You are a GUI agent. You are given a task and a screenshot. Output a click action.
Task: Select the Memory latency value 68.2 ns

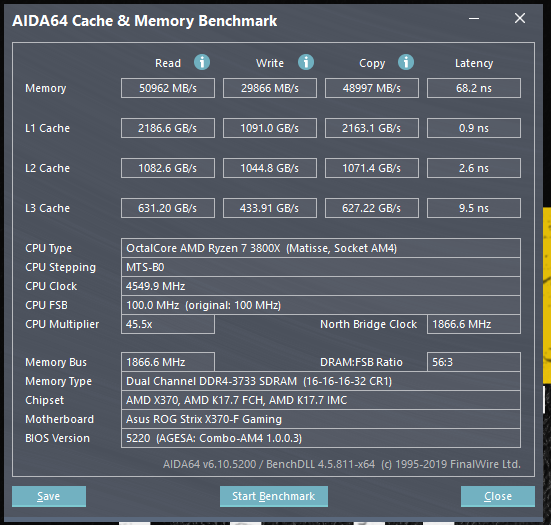tap(474, 88)
